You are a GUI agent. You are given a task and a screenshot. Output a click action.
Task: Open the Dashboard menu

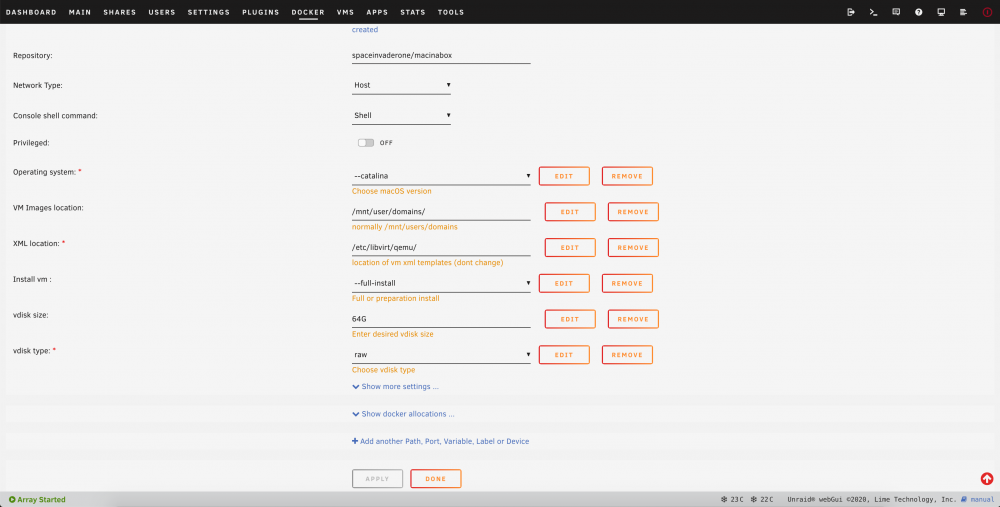31,12
